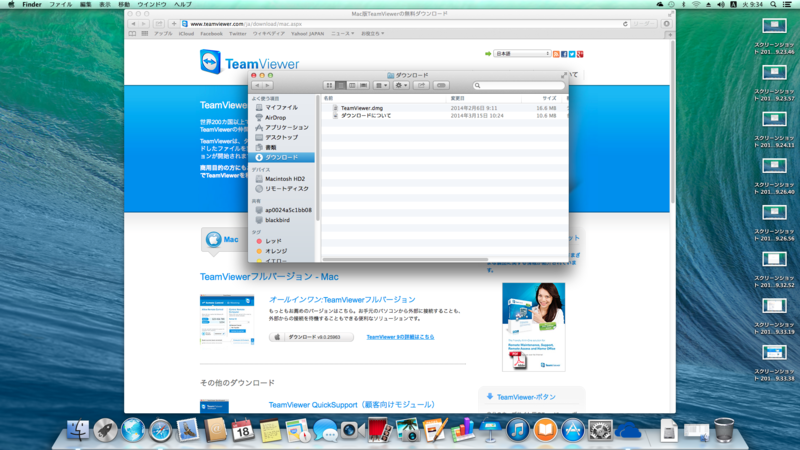
Task: Click the volume icon in menu bar
Action: [x=720, y=4]
